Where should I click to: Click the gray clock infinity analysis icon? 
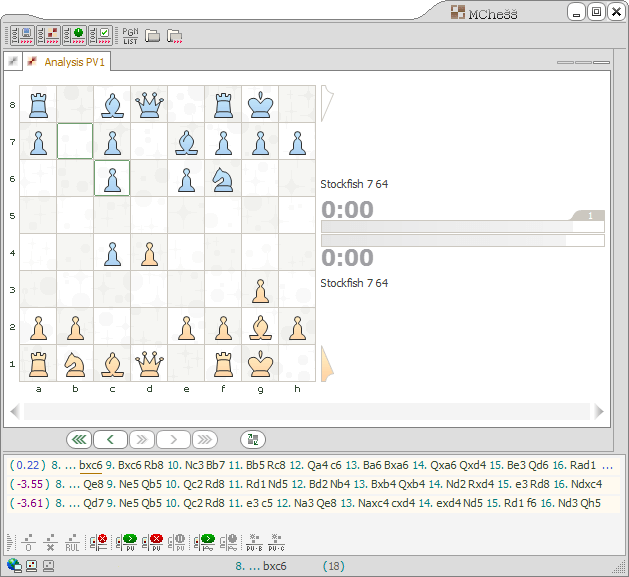click(229, 542)
